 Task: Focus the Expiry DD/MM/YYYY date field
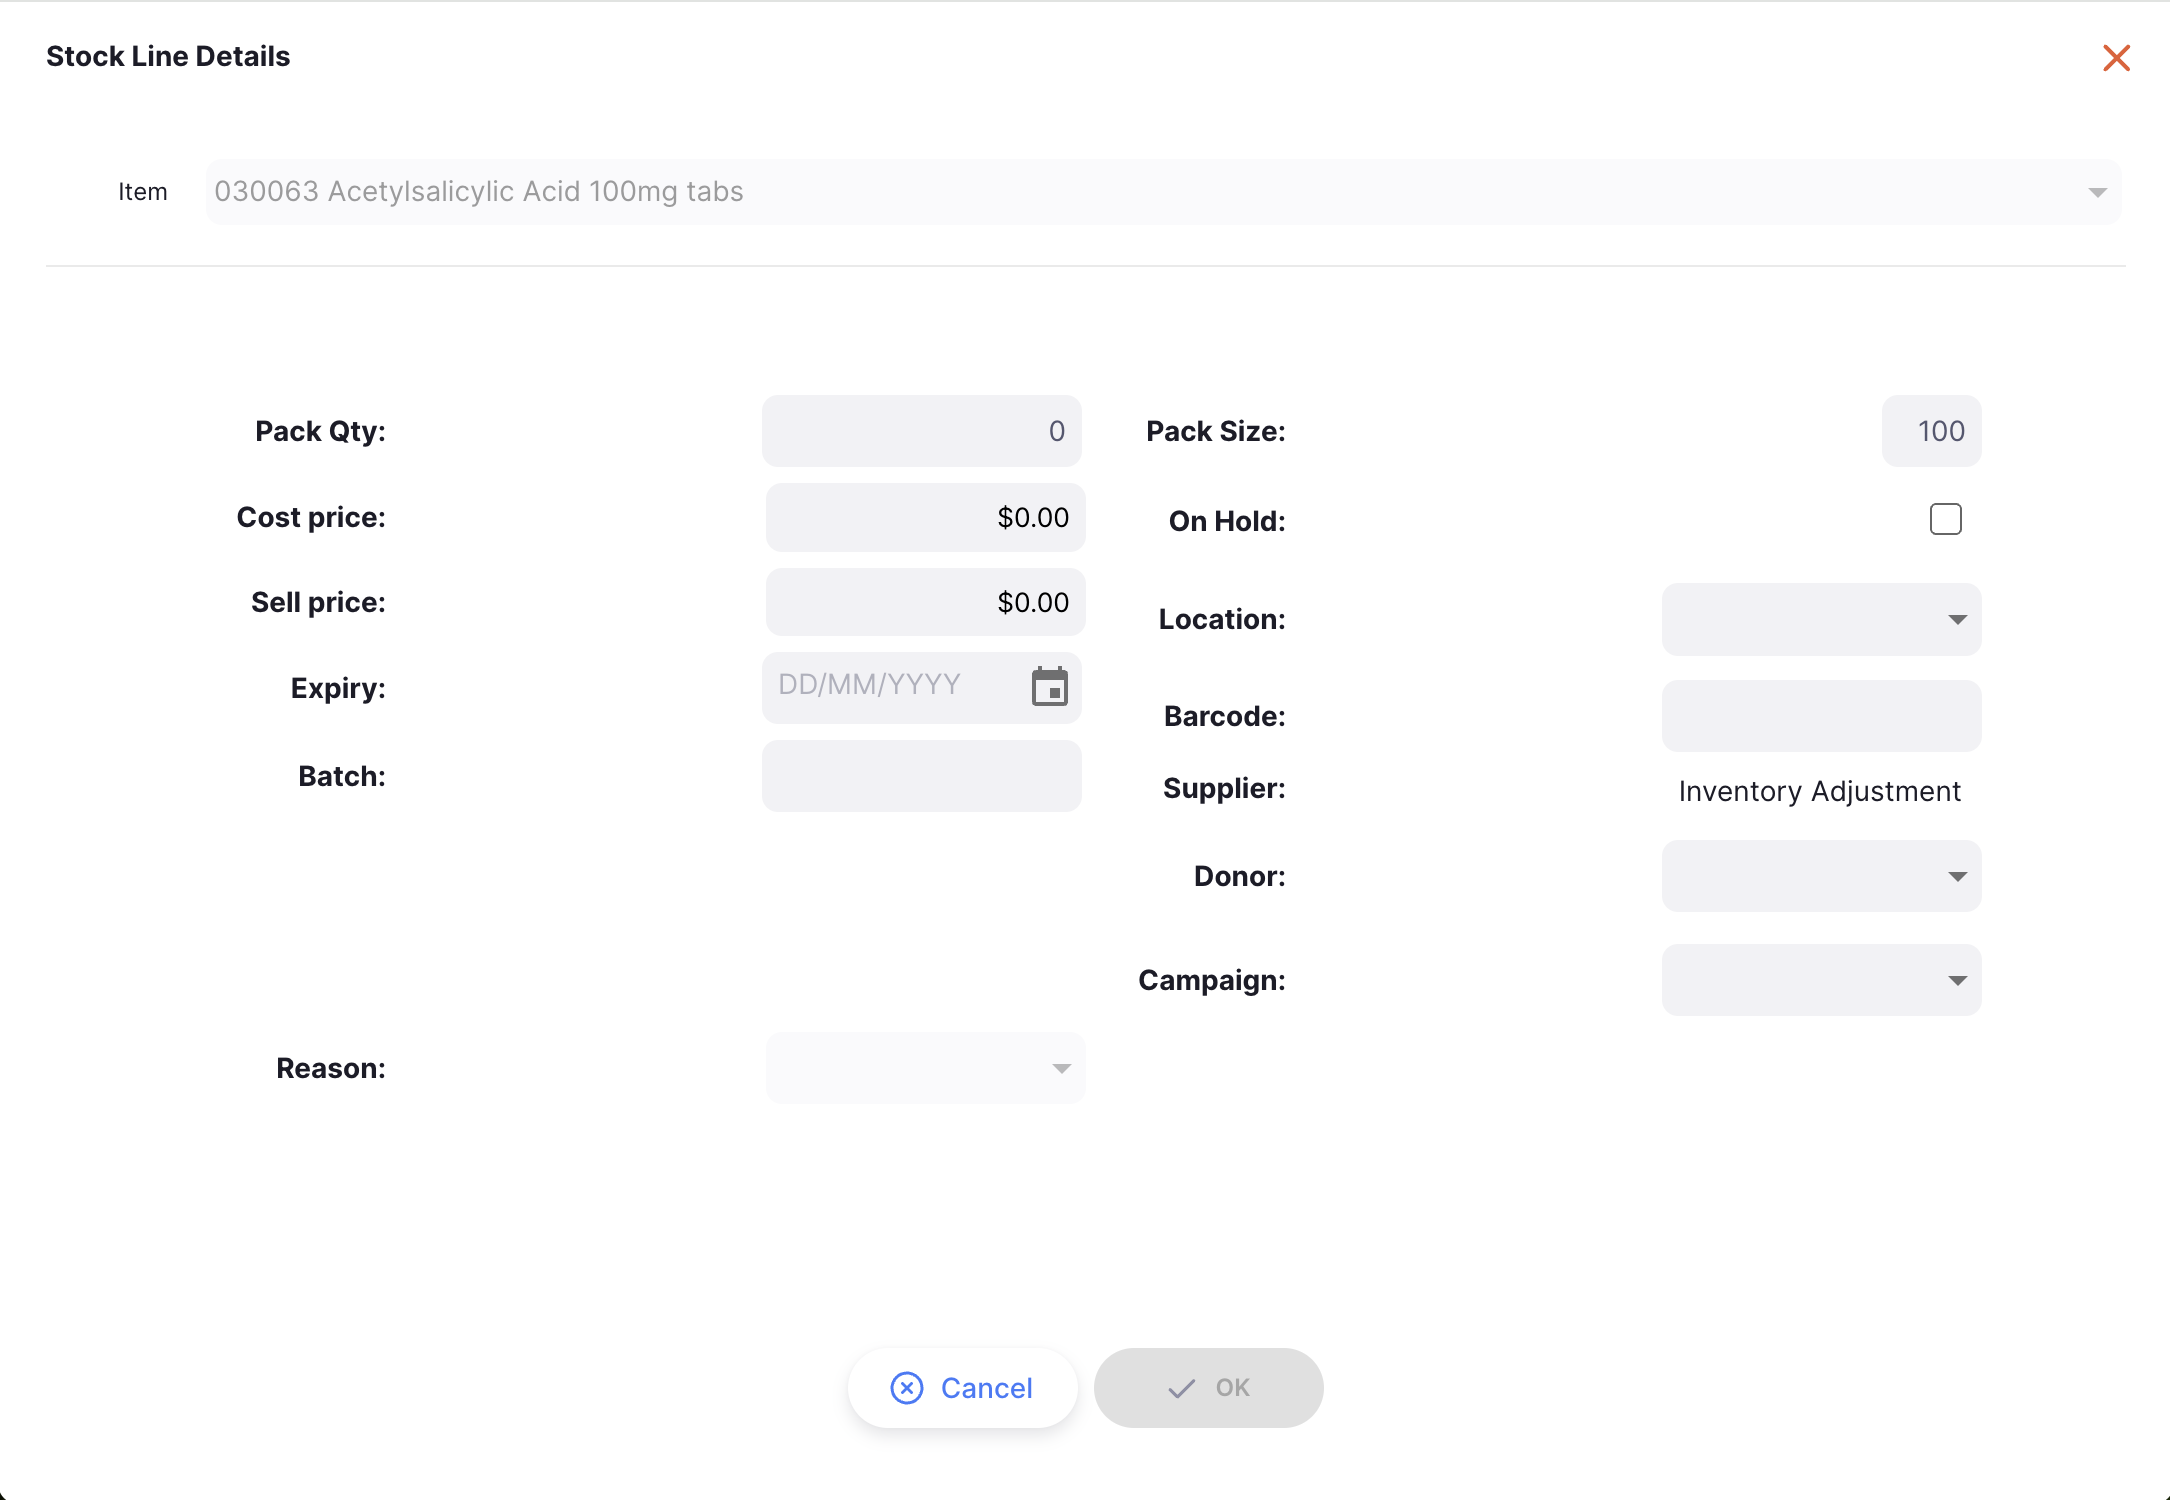(x=895, y=687)
